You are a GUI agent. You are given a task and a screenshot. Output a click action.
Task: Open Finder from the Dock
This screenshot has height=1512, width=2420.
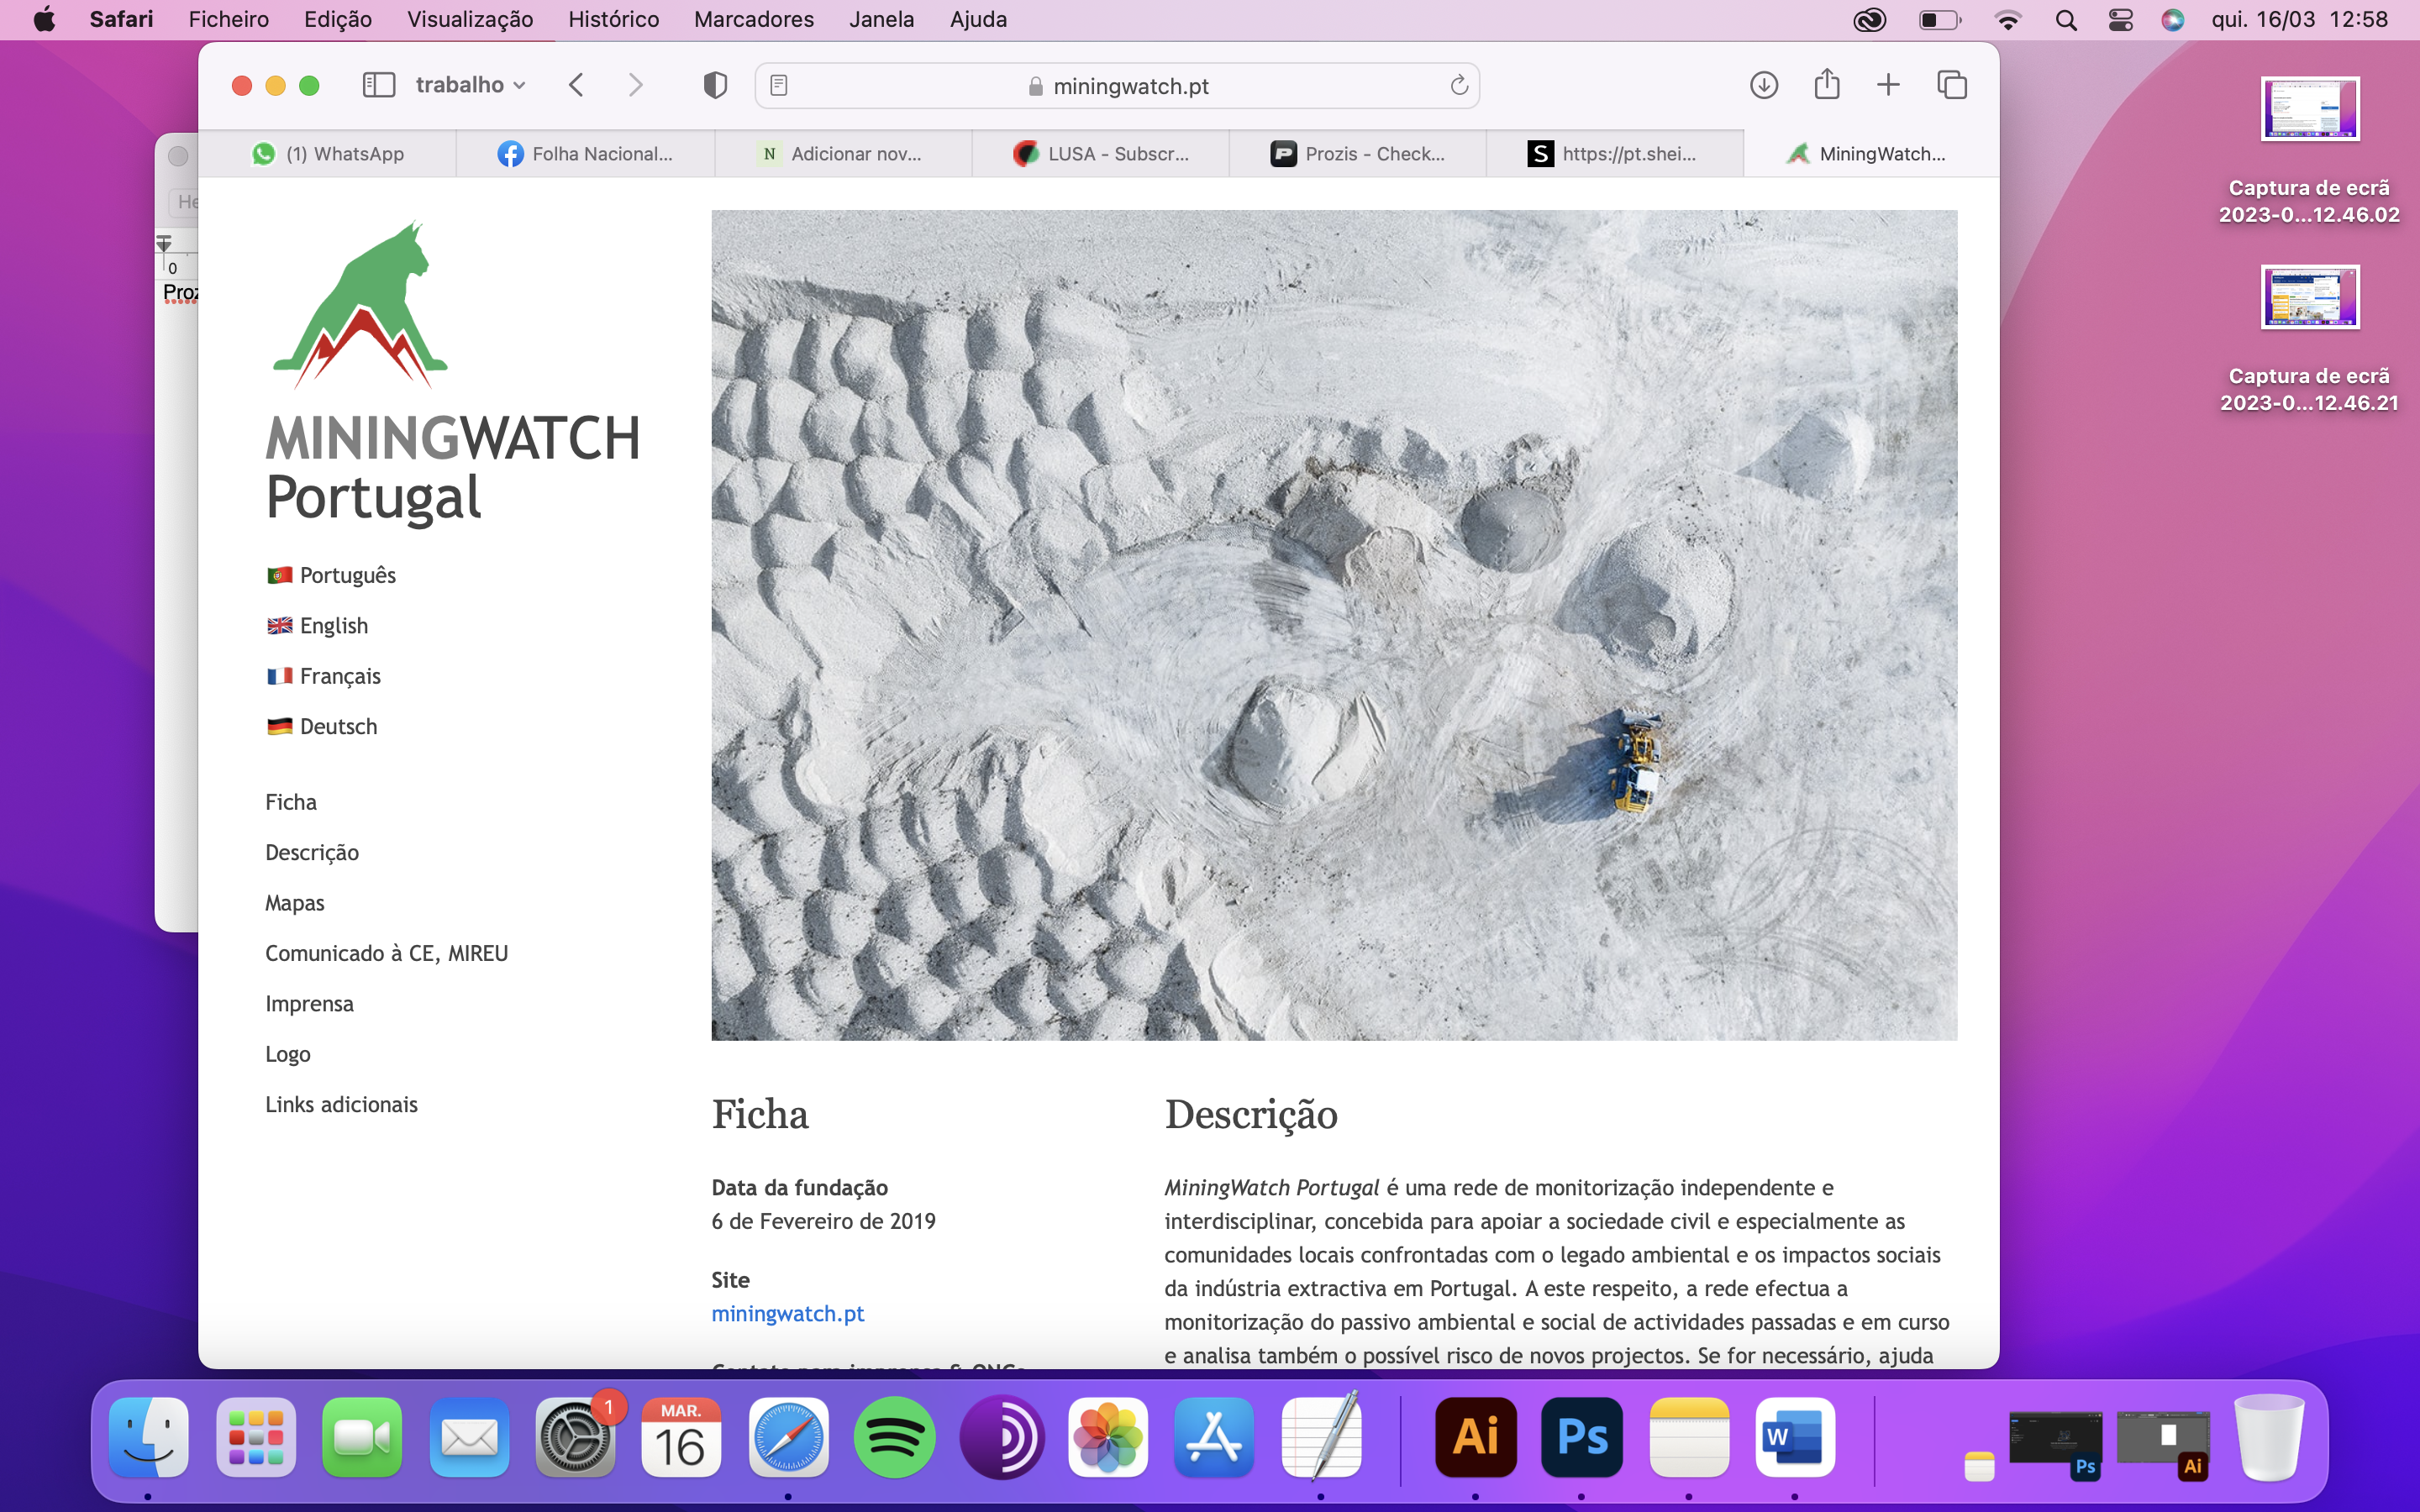click(x=148, y=1438)
